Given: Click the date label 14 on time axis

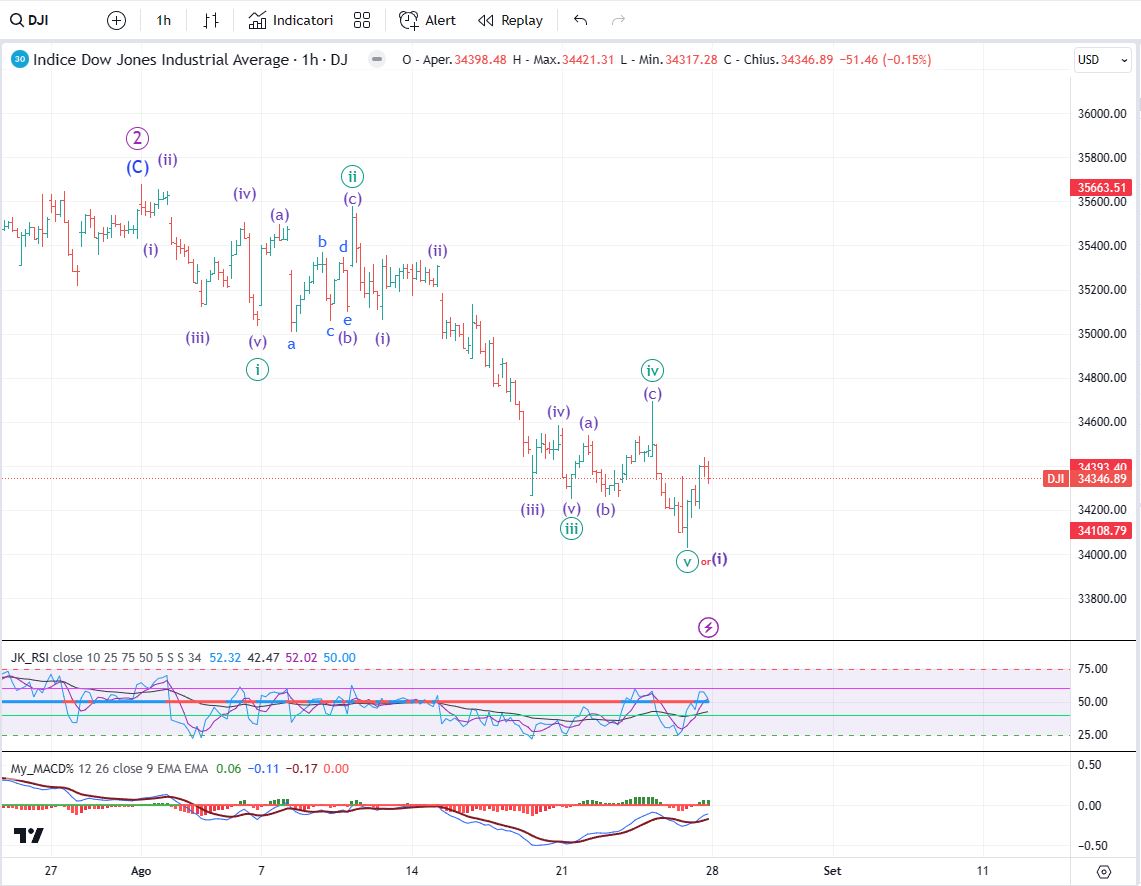Looking at the screenshot, I should coord(412,870).
